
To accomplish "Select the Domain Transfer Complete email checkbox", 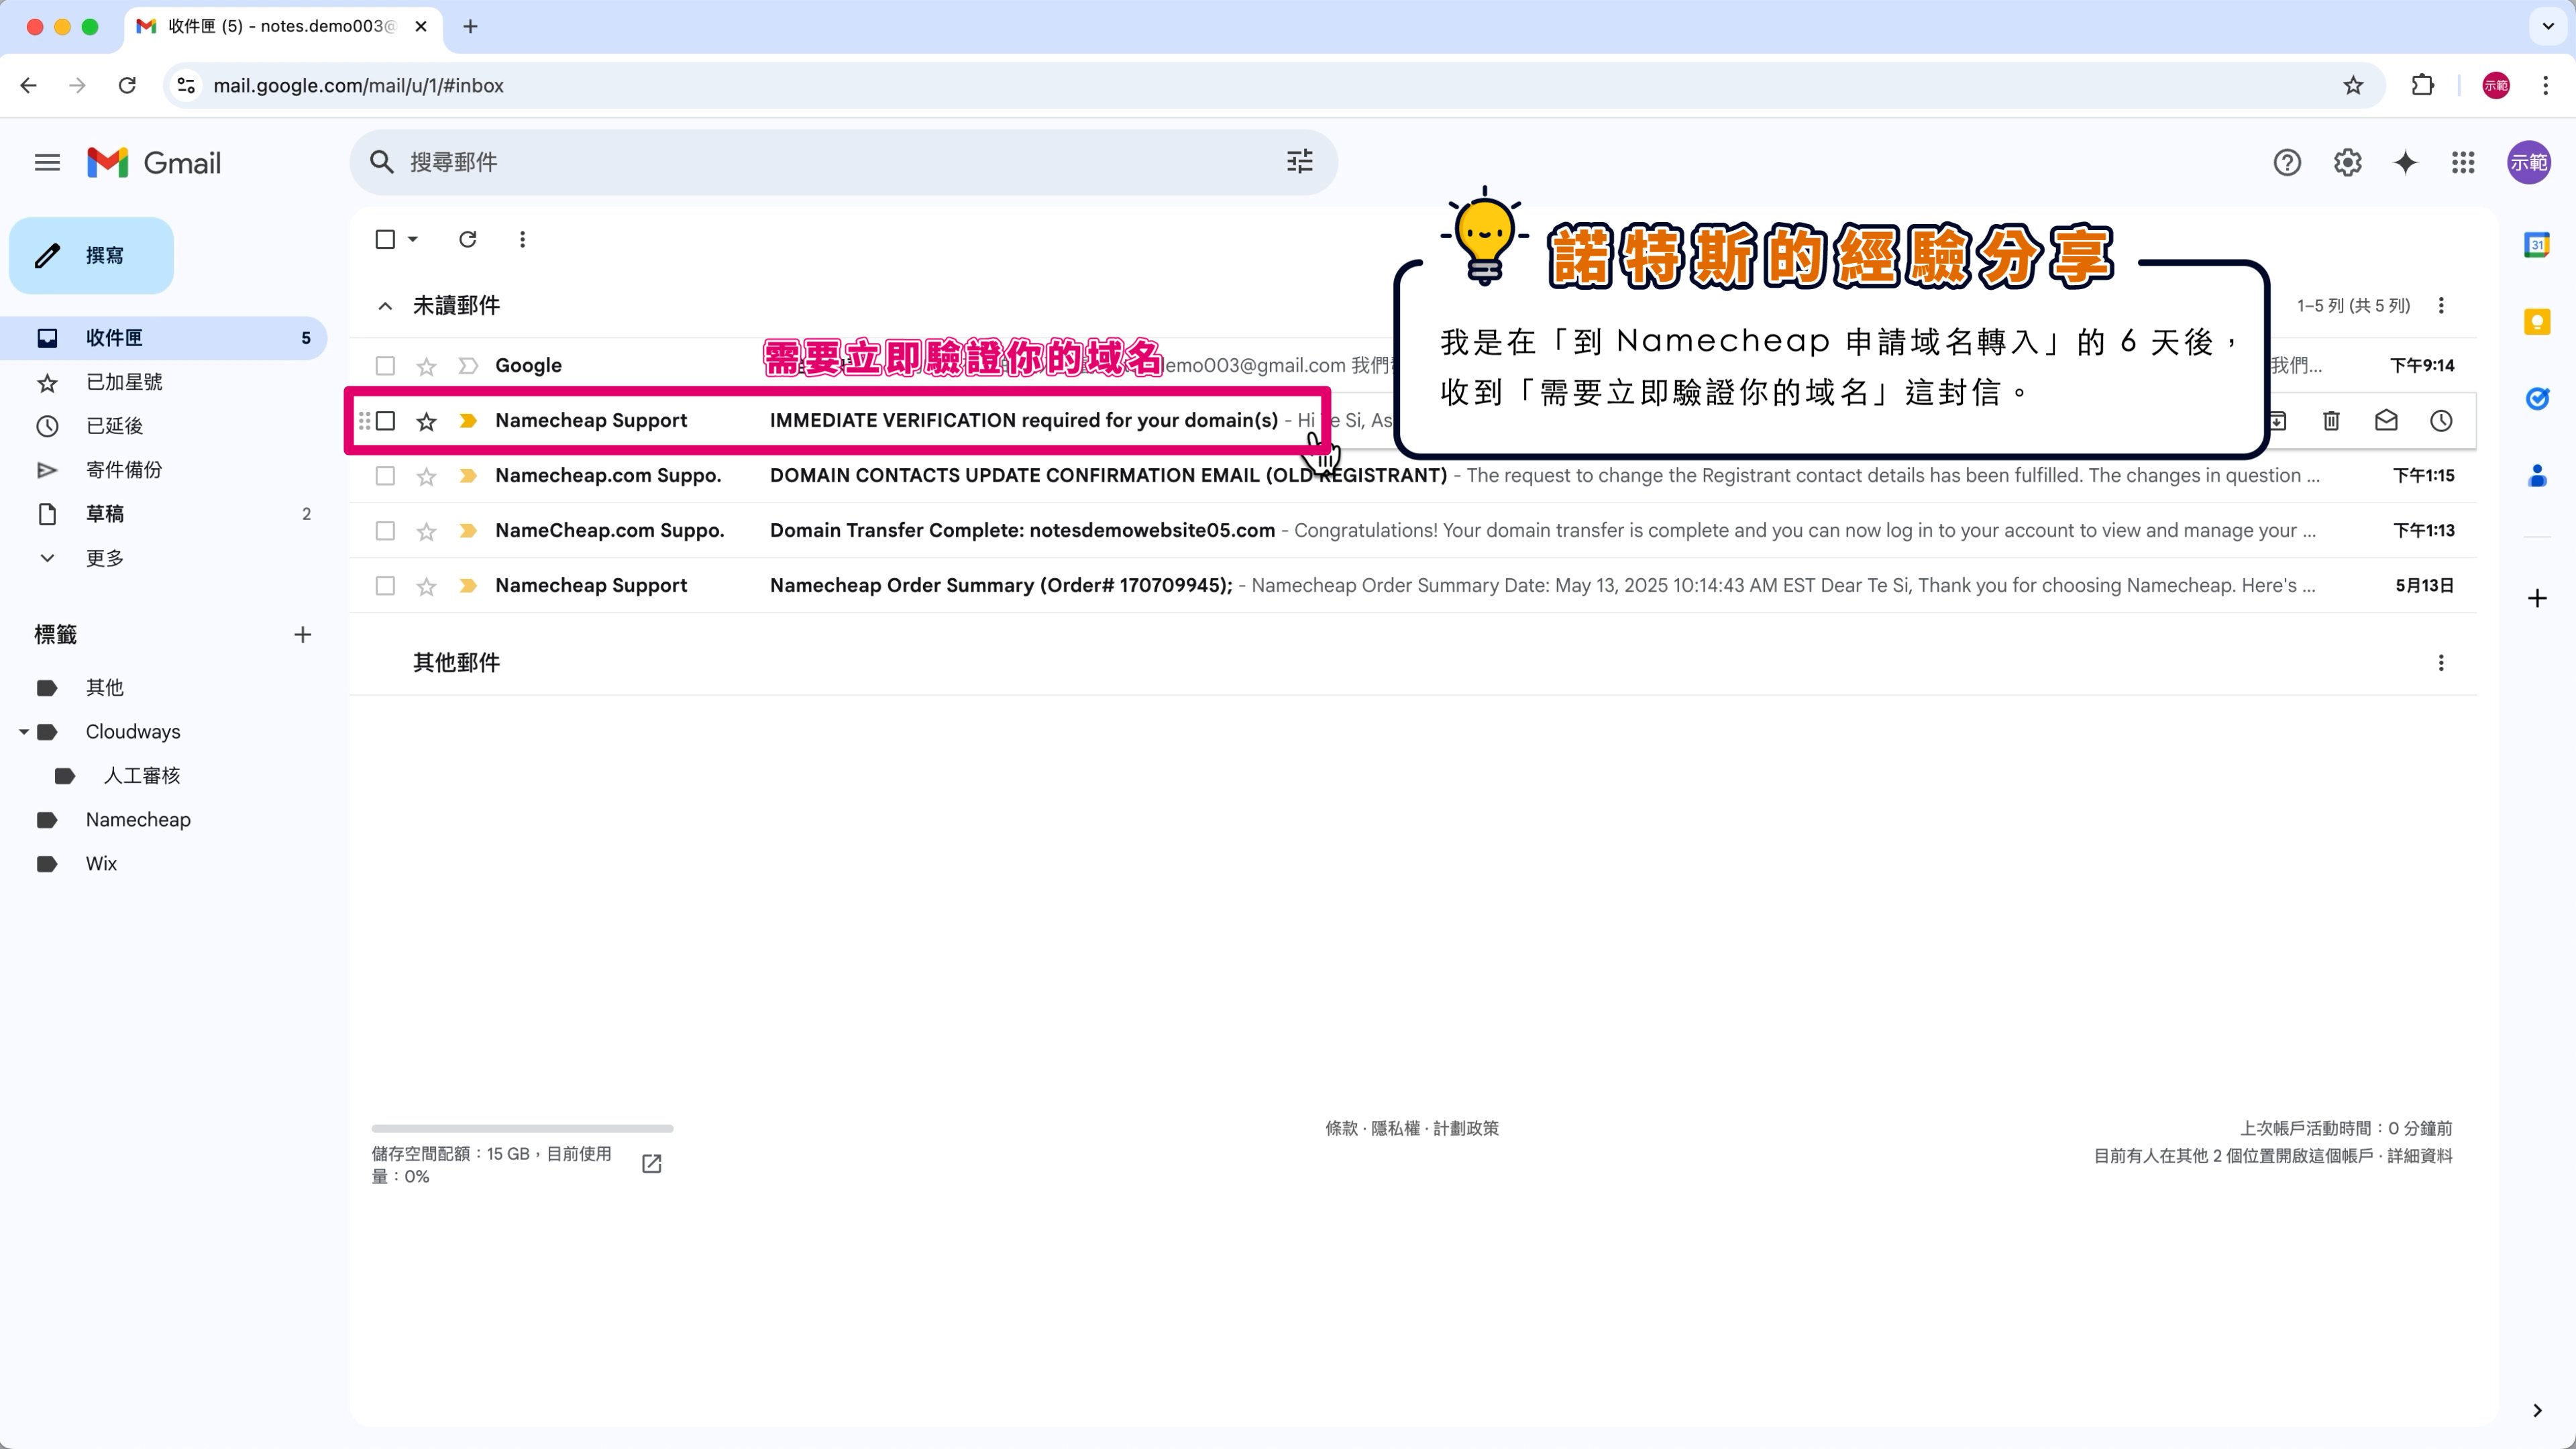I will pyautogui.click(x=385, y=531).
